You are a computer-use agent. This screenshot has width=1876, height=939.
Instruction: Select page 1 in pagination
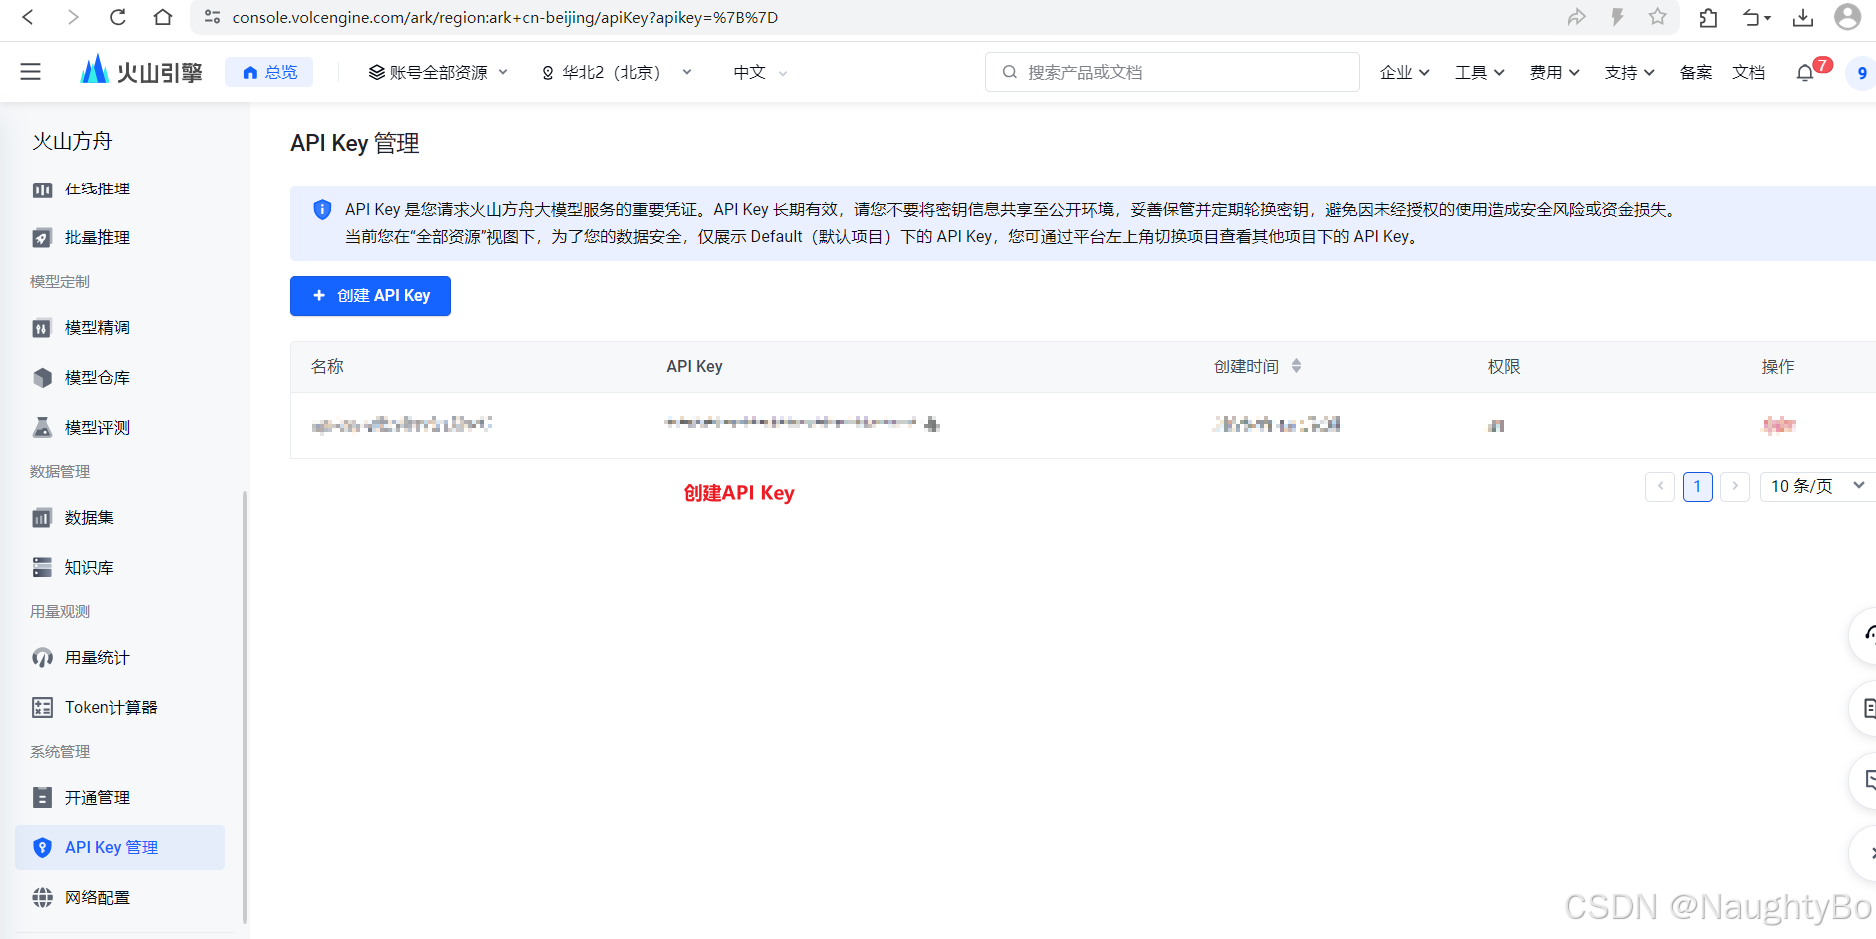[1698, 486]
